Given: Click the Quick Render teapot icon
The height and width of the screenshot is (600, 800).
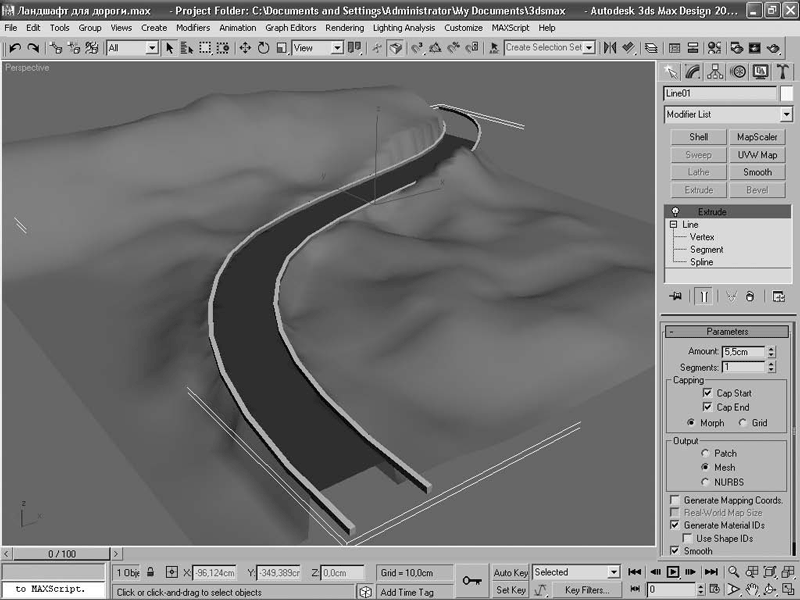Looking at the screenshot, I should 774,48.
